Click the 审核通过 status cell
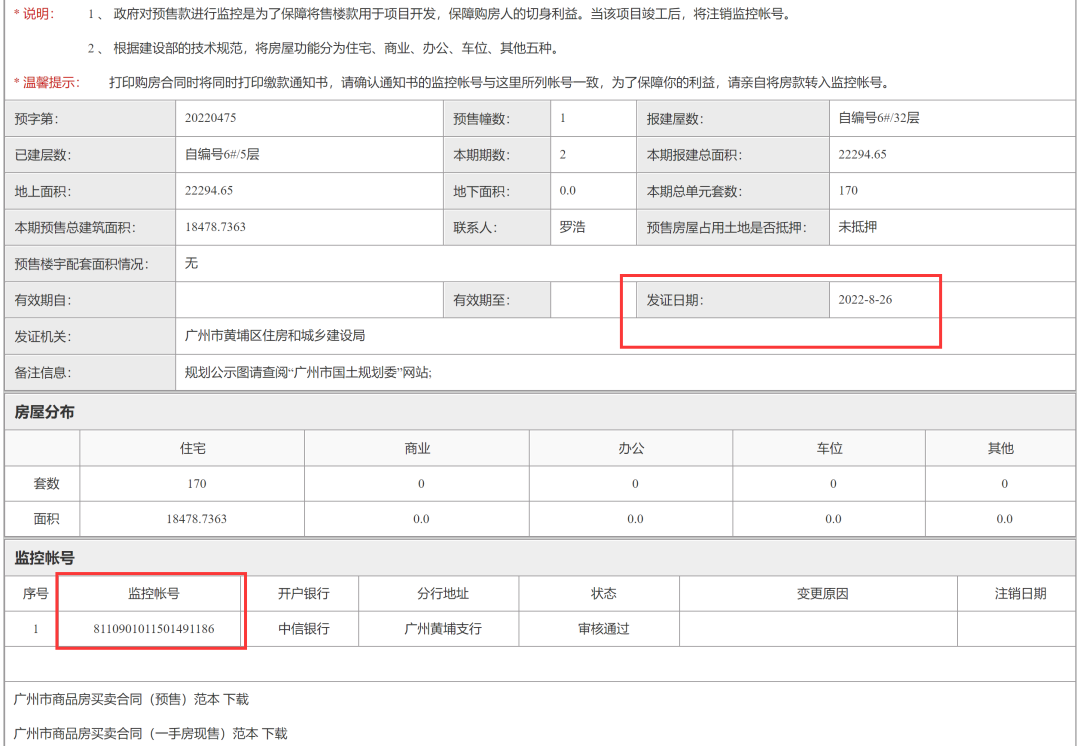This screenshot has width=1080, height=746. coord(603,629)
